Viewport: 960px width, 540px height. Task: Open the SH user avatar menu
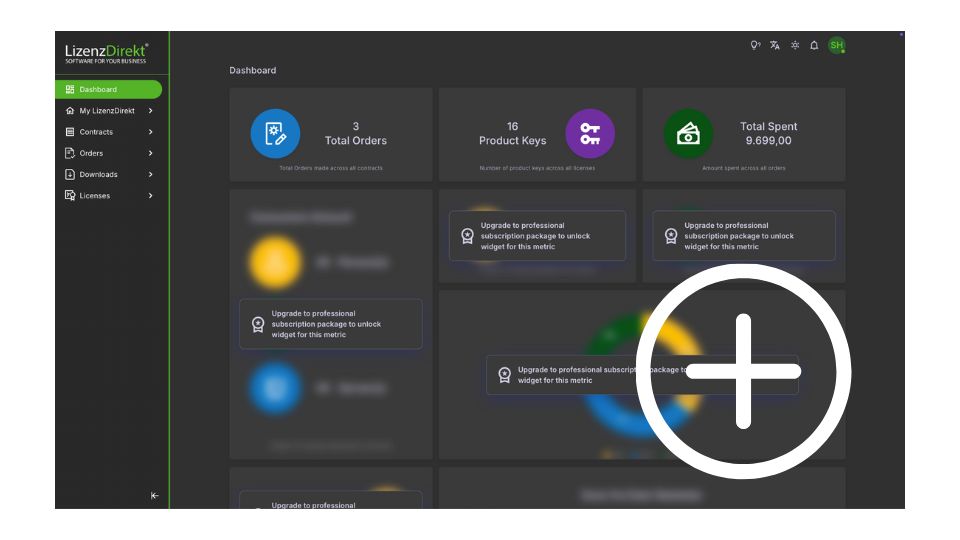point(836,45)
